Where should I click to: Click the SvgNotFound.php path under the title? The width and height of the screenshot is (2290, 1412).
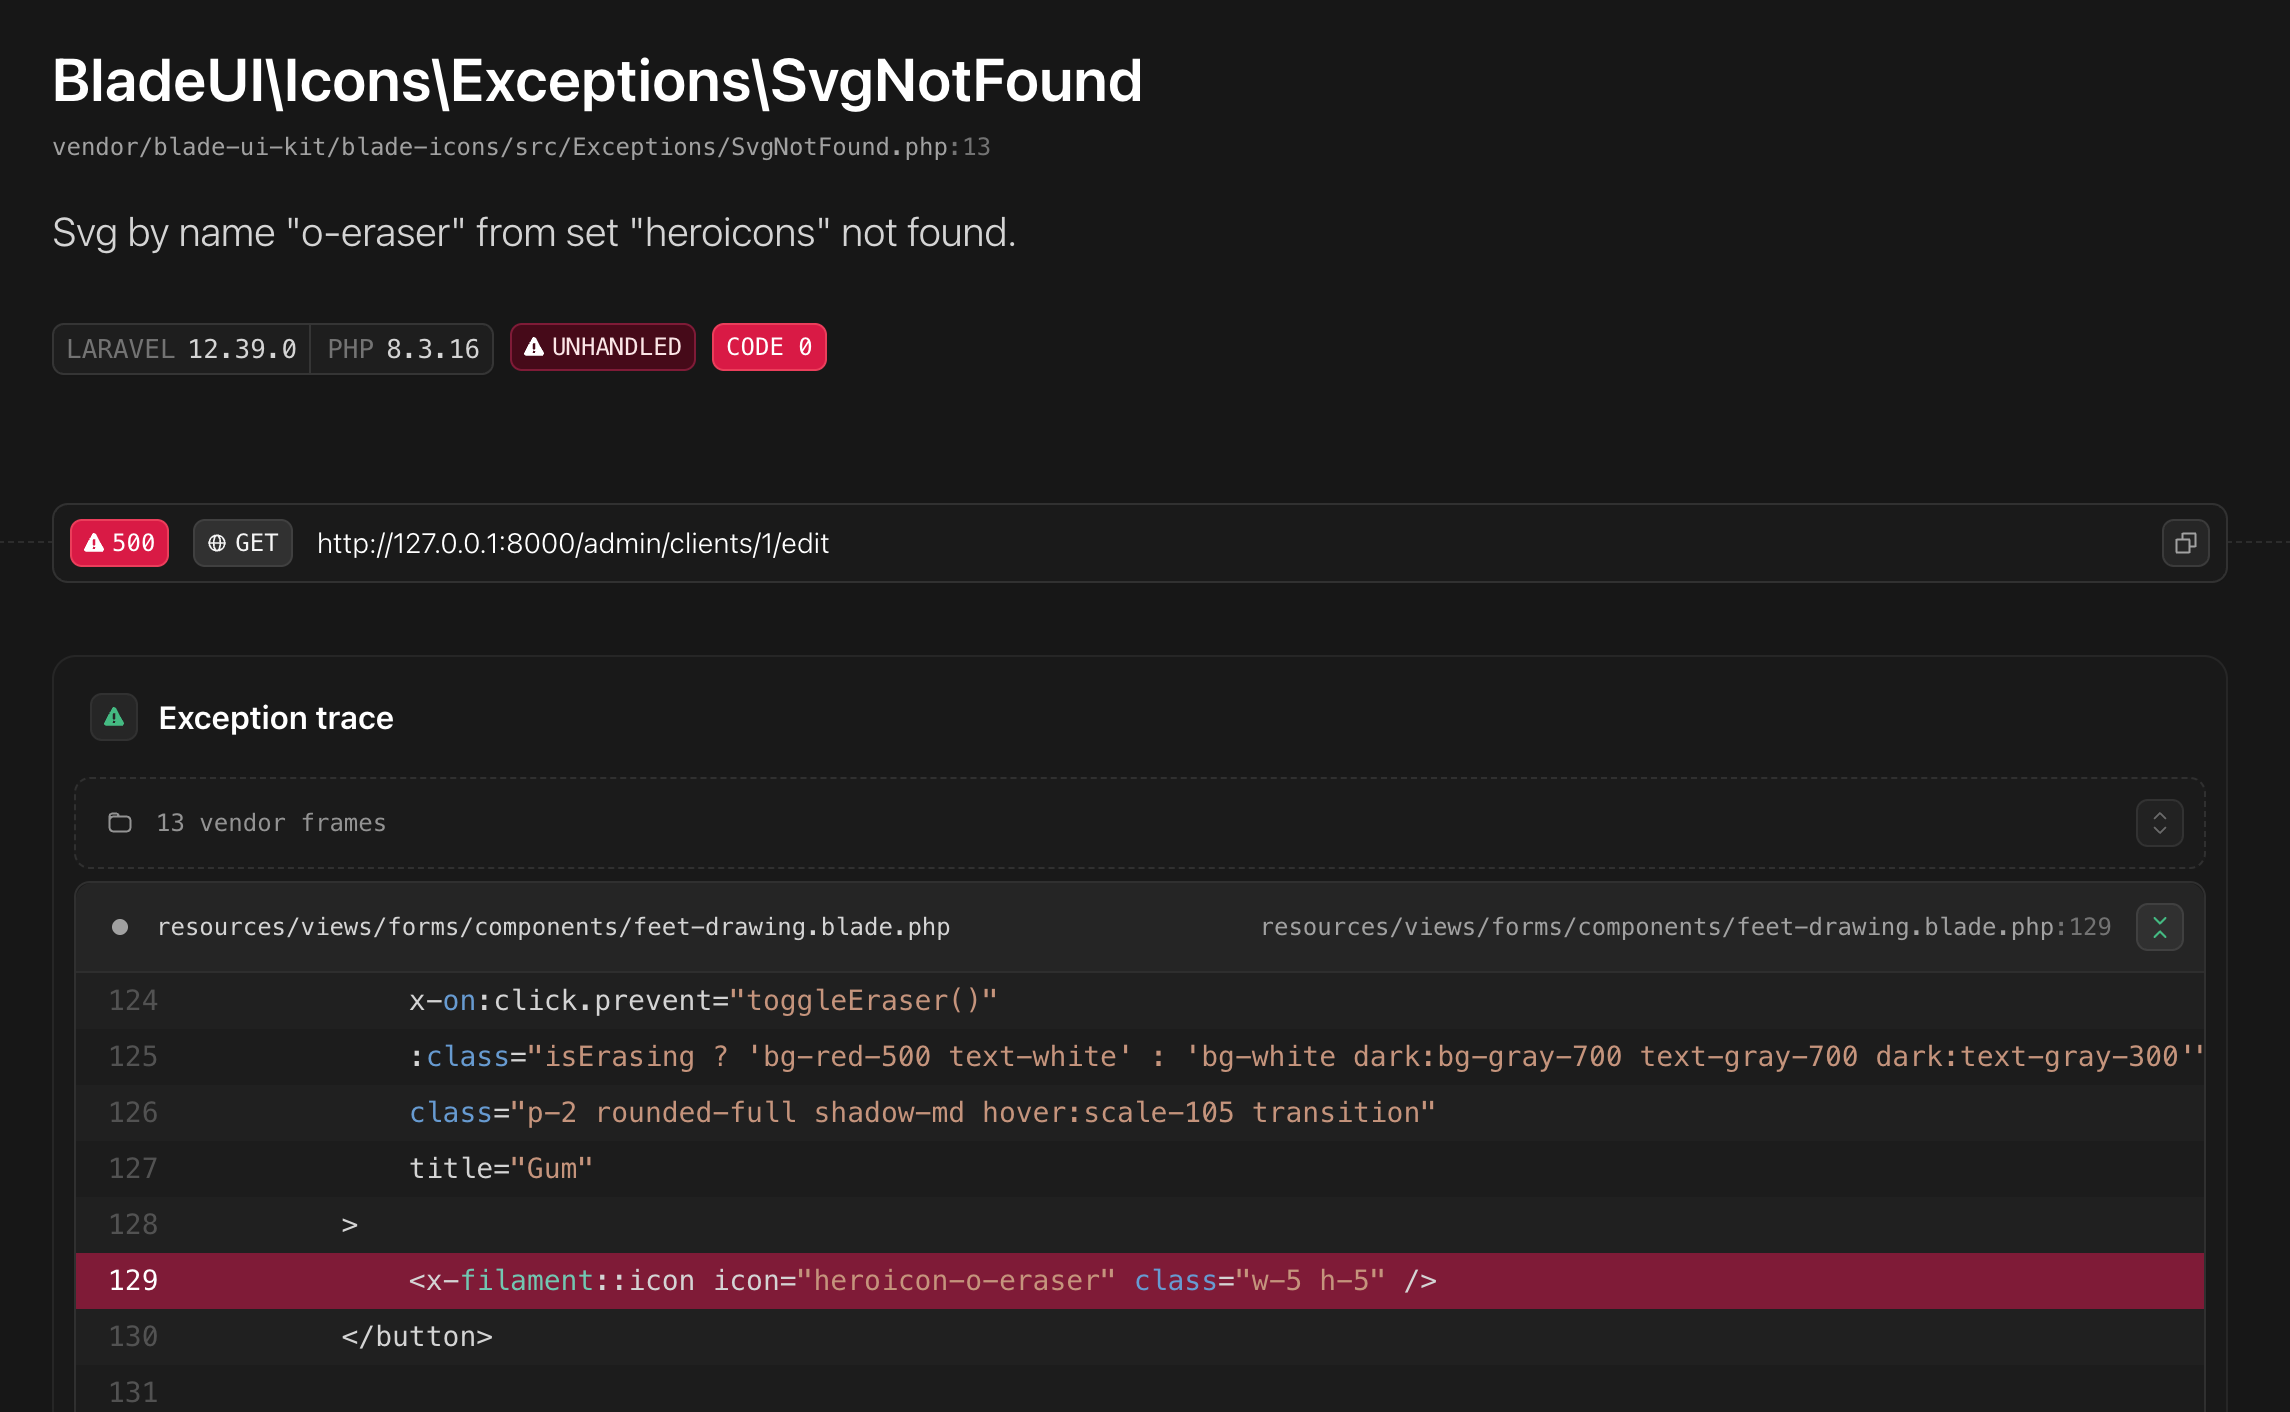tap(520, 146)
